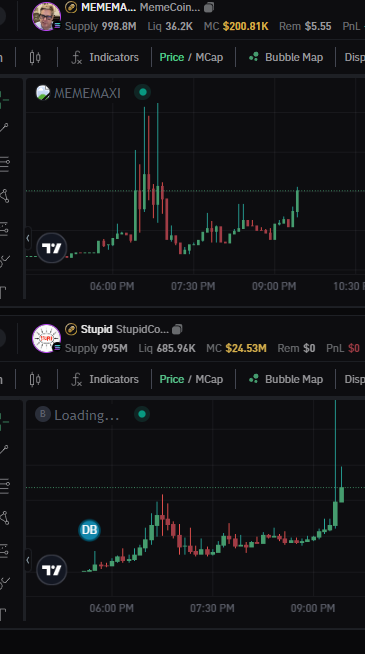Select the text tool on Stupid chart
365x654 pixels.
tap(3, 614)
